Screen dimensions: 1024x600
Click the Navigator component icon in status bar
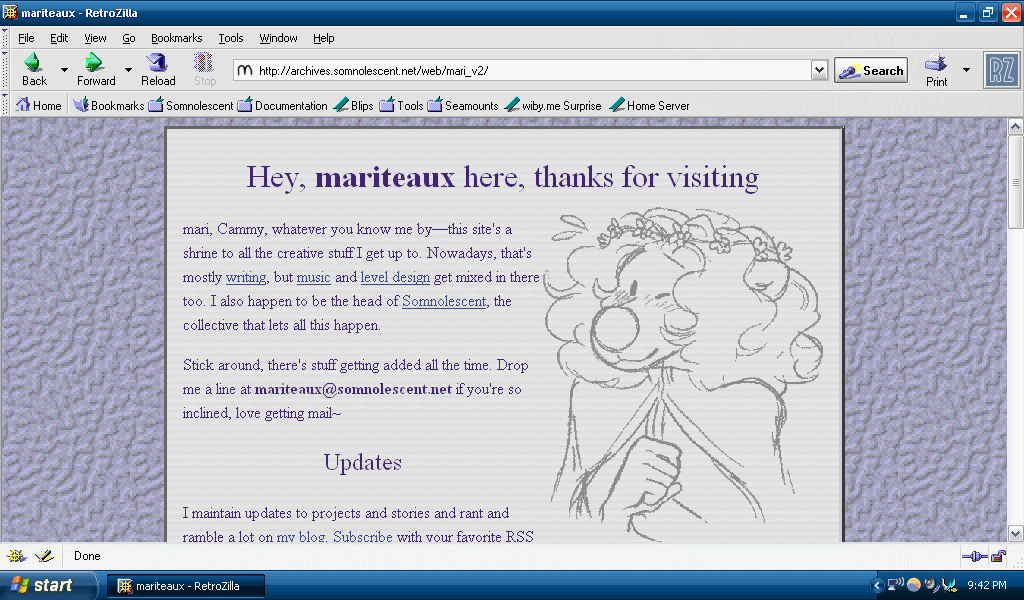coord(17,556)
